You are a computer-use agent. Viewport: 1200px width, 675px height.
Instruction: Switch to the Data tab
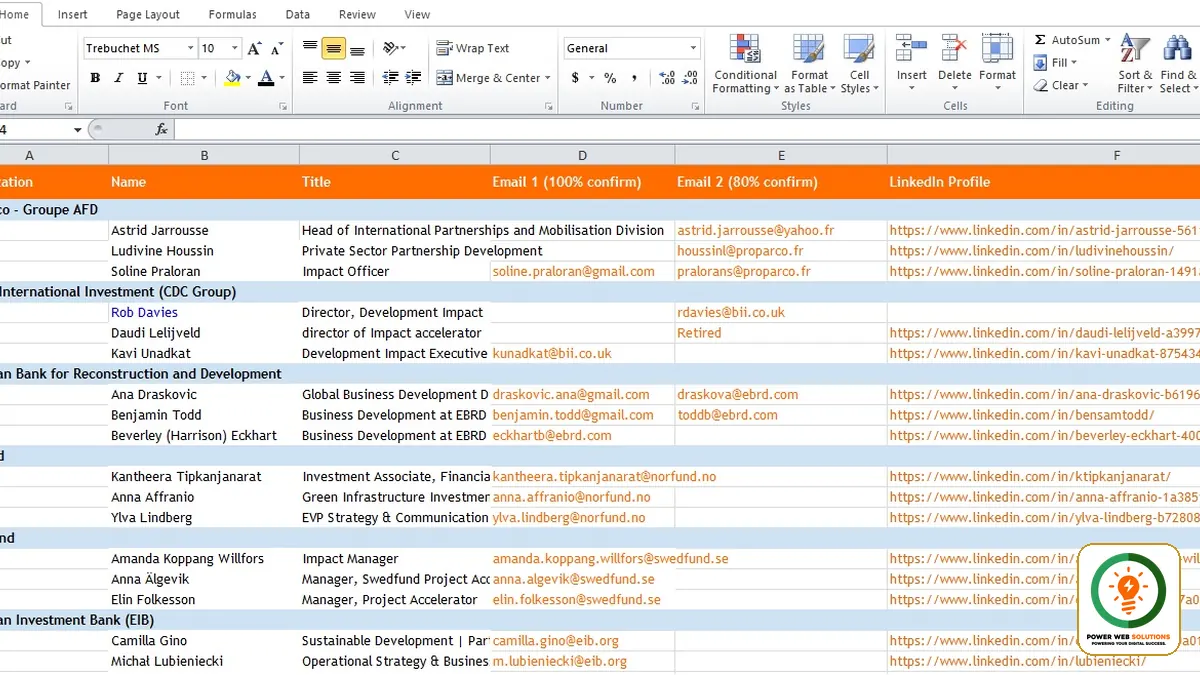(x=297, y=15)
